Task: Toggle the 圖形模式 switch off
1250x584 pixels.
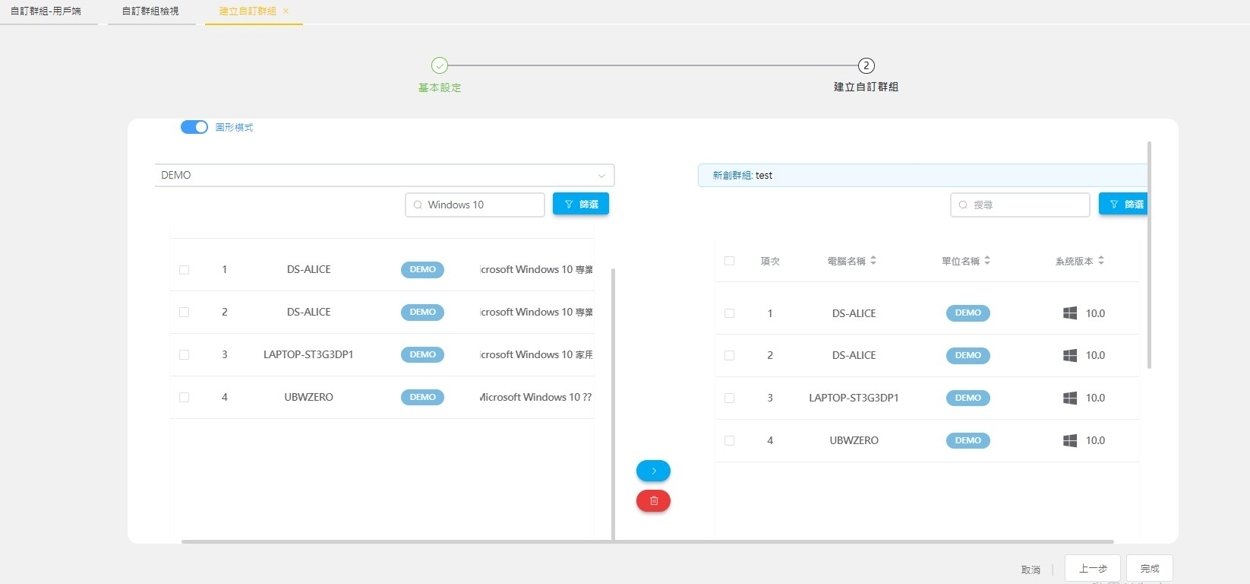Action: click(x=194, y=127)
